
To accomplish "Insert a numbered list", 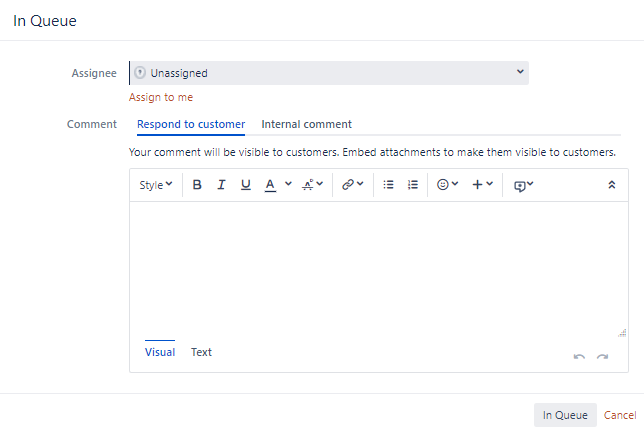I will click(x=413, y=185).
